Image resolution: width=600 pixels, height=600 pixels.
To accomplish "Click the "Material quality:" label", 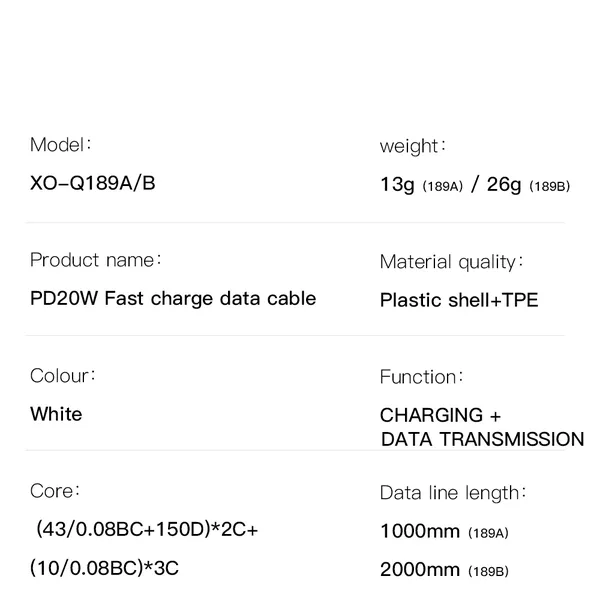I will [x=452, y=262].
